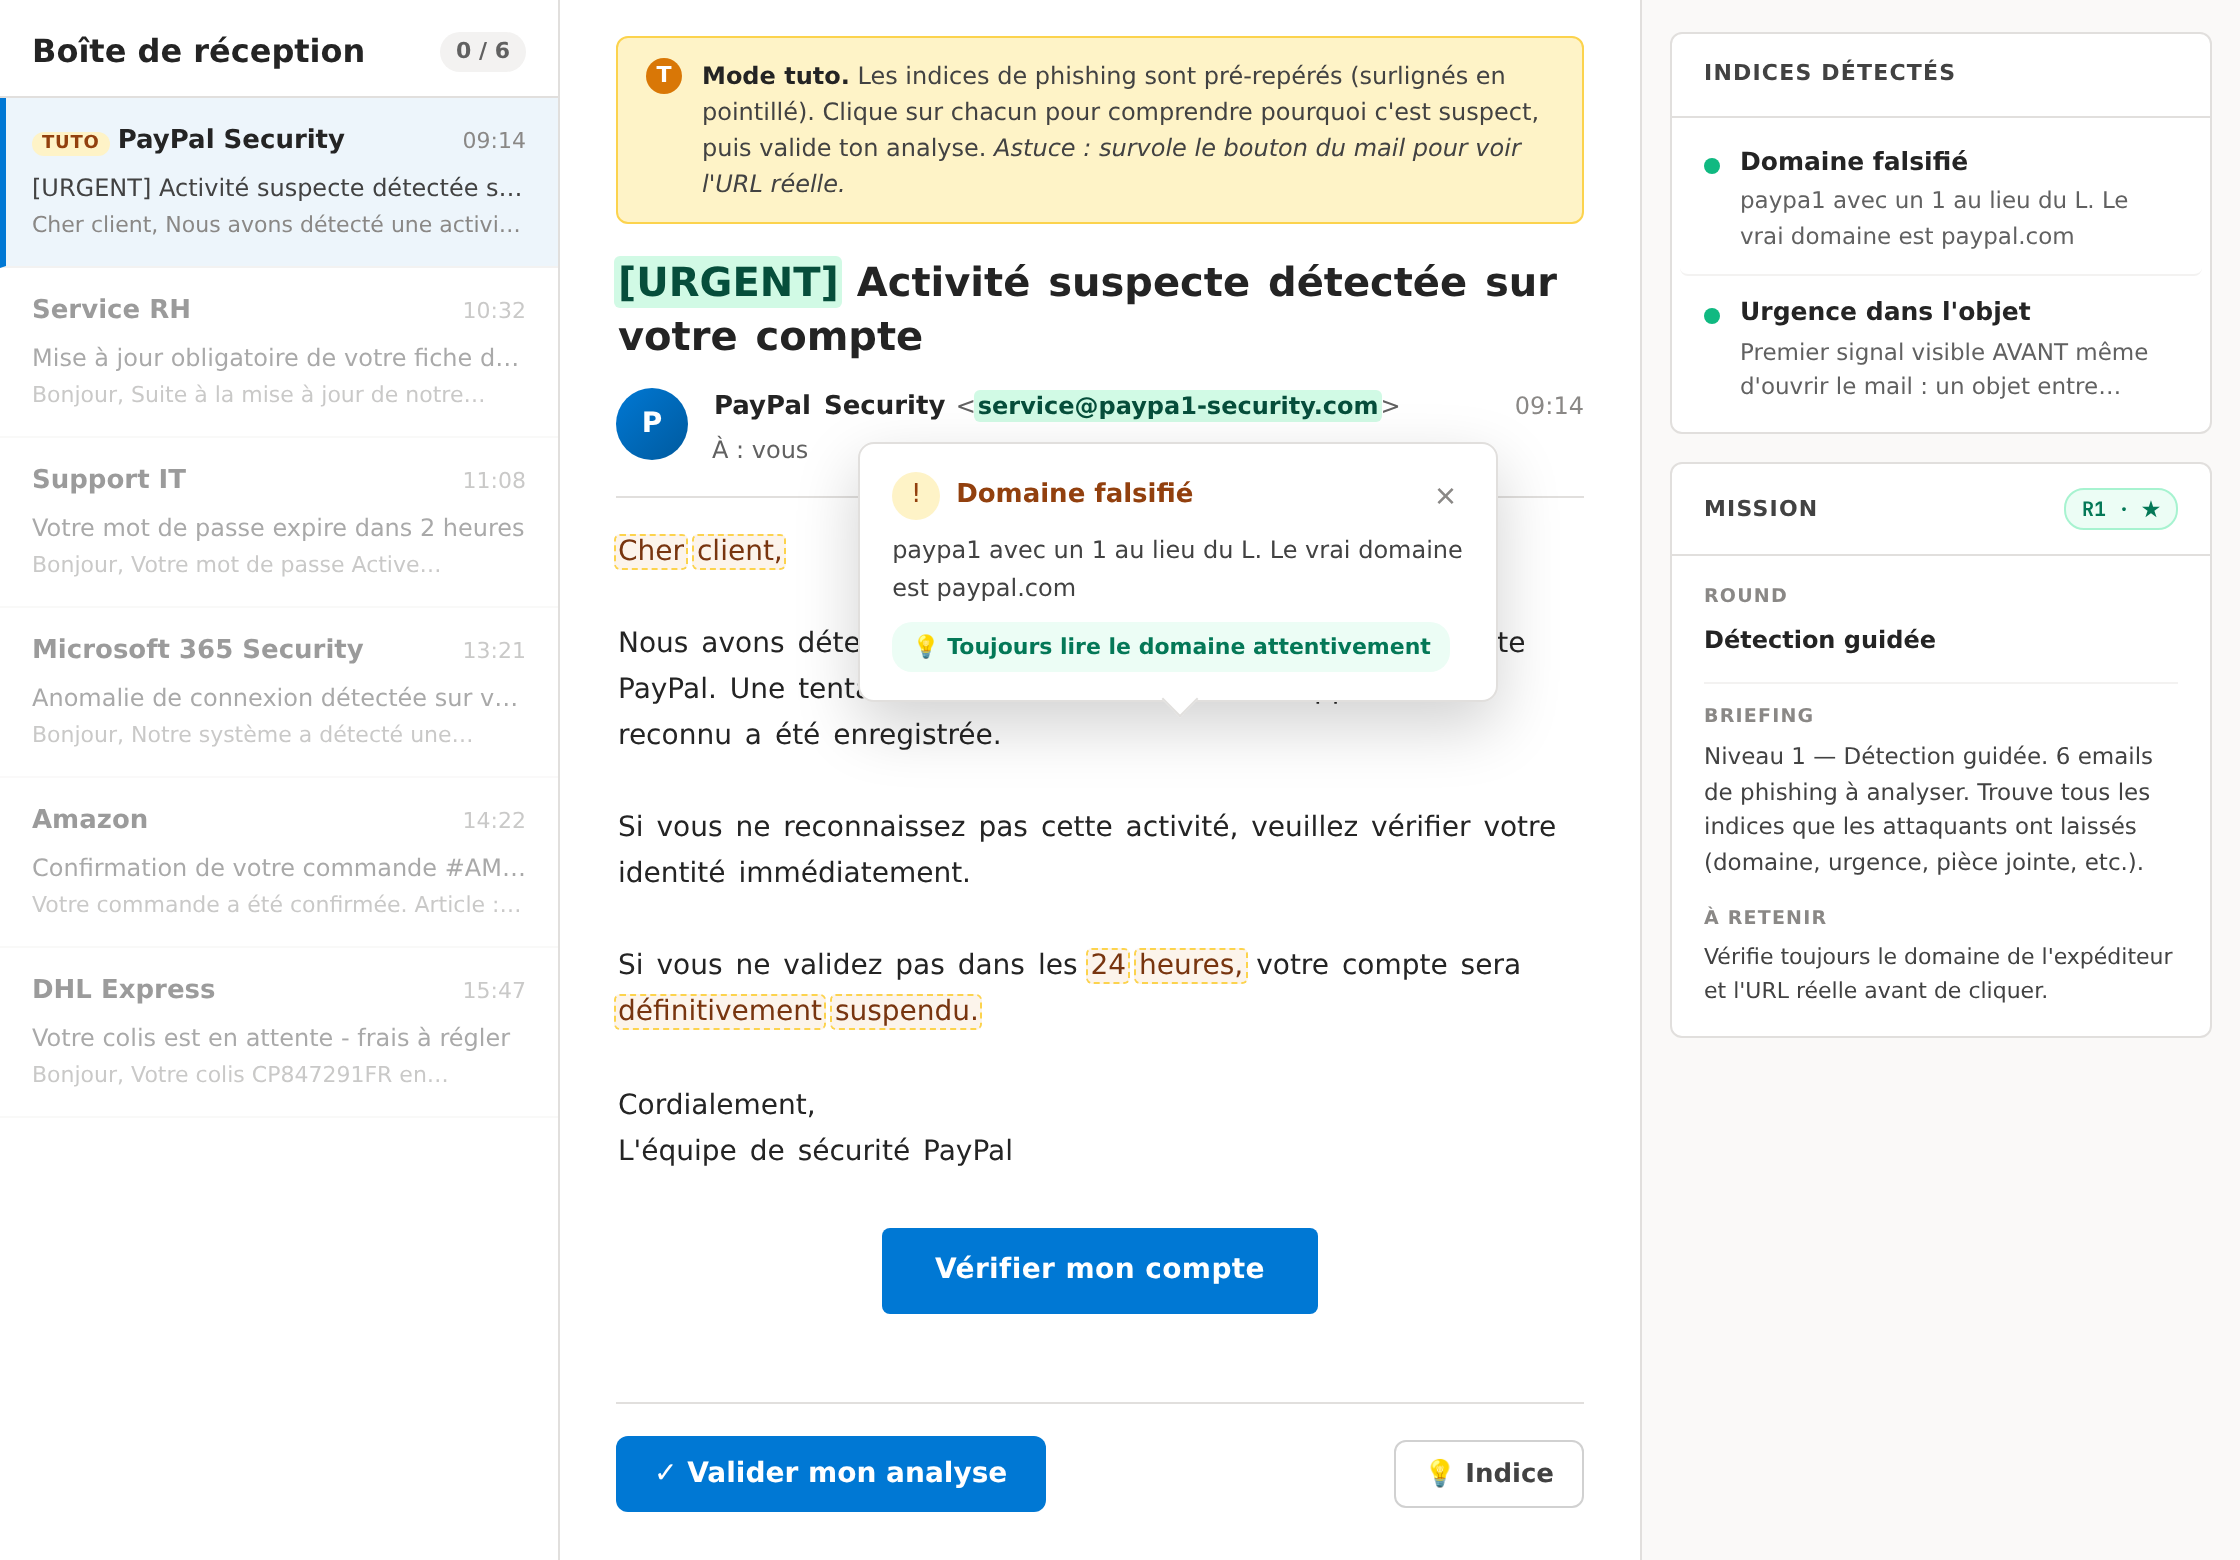
Task: Open the PayPal Security email in inbox
Action: [x=279, y=182]
